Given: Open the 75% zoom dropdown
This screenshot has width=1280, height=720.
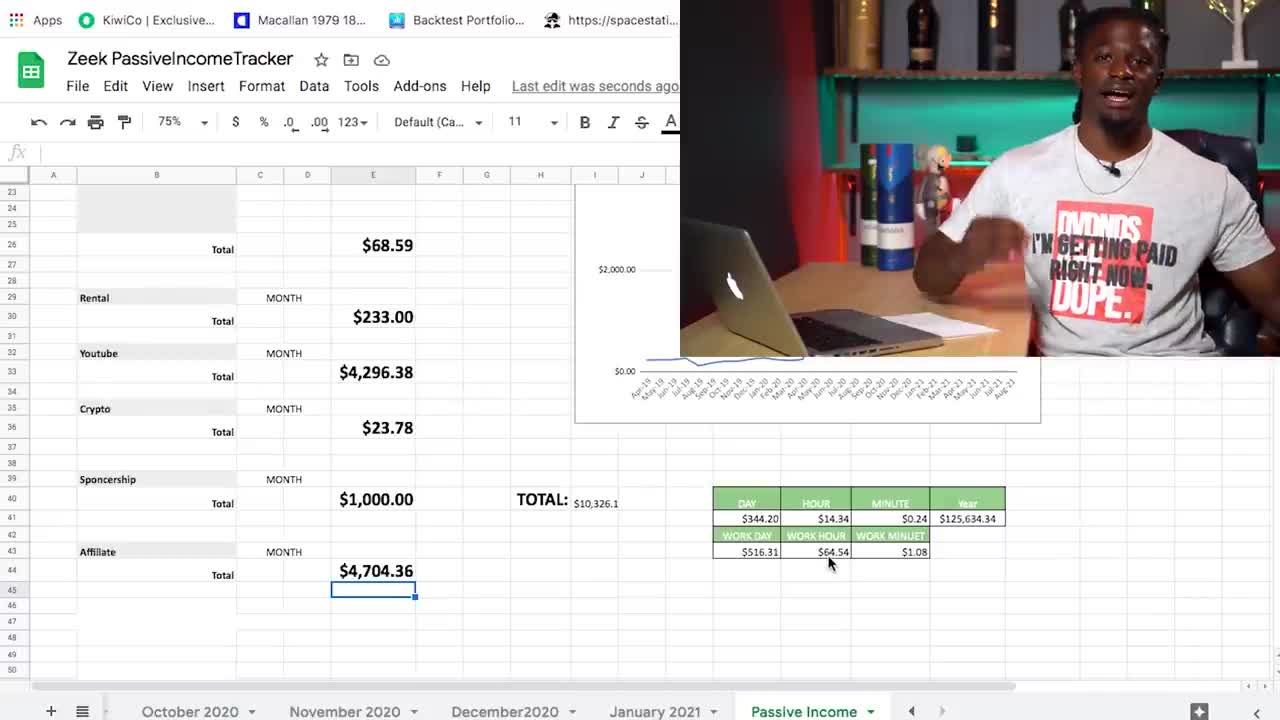Looking at the screenshot, I should point(183,122).
